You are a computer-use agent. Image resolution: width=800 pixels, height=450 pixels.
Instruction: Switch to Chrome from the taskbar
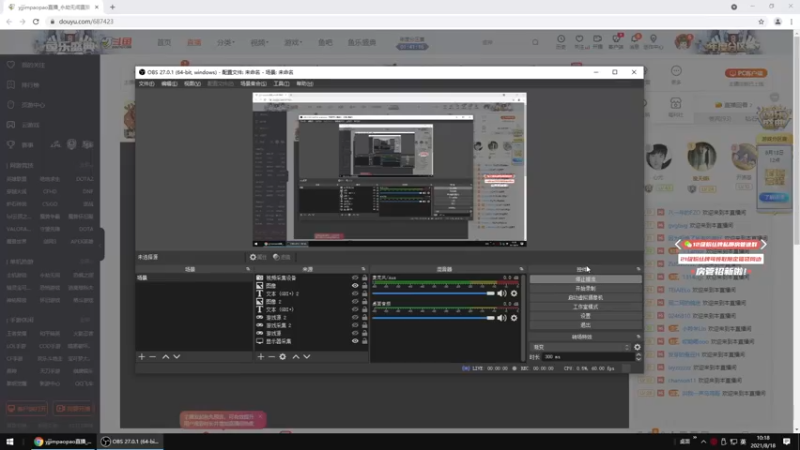[x=63, y=441]
